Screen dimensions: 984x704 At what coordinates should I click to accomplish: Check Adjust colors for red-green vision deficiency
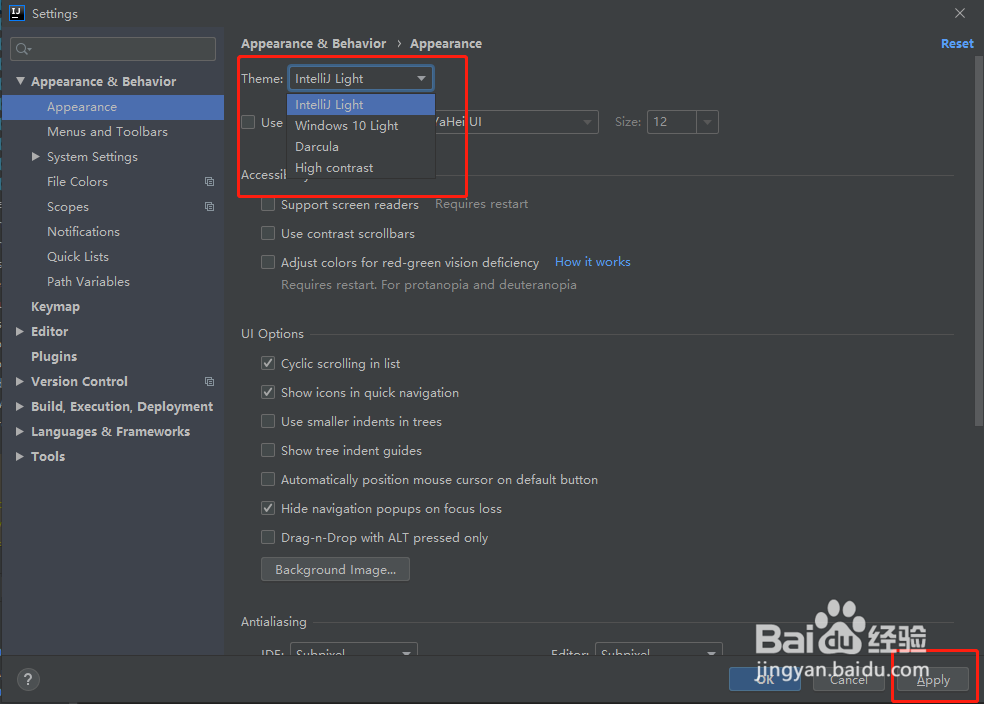tap(268, 262)
